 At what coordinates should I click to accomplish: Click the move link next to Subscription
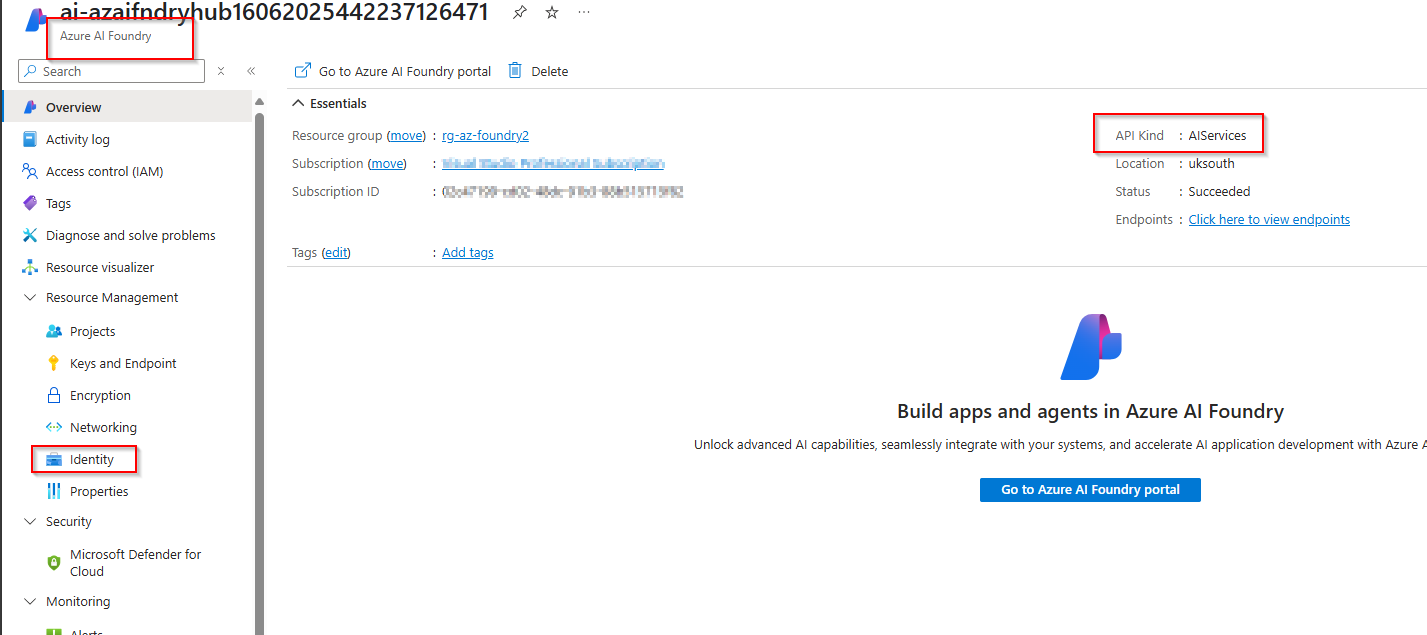point(387,163)
